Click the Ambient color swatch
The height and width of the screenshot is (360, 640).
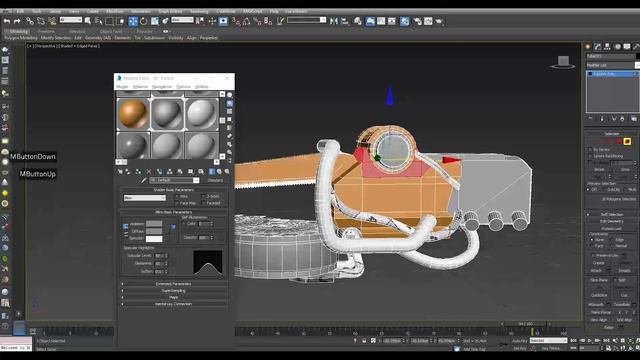coord(154,224)
